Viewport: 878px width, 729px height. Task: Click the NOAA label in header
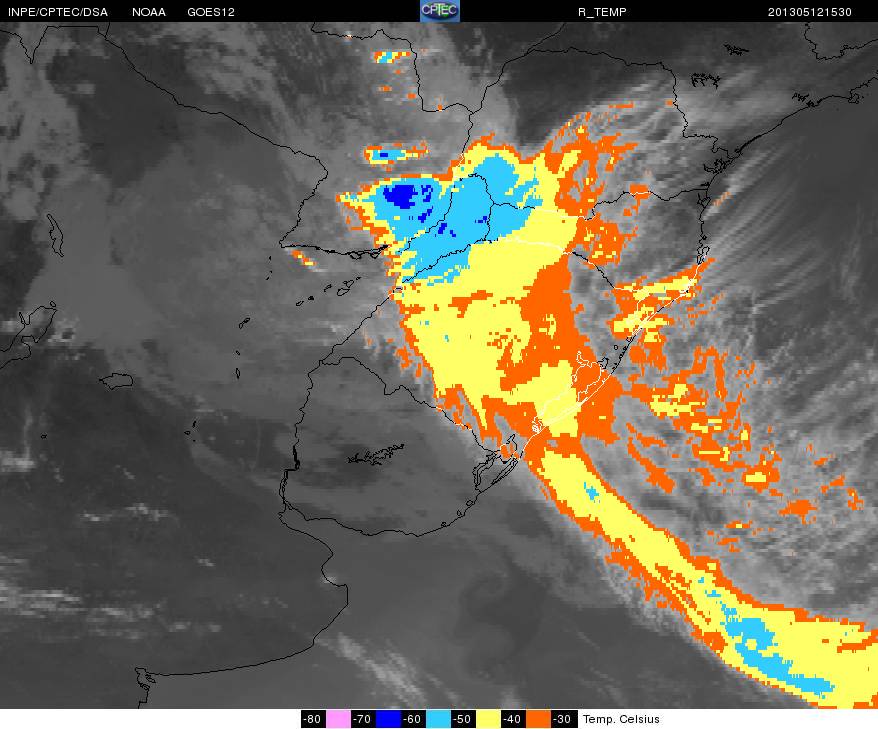coord(148,12)
